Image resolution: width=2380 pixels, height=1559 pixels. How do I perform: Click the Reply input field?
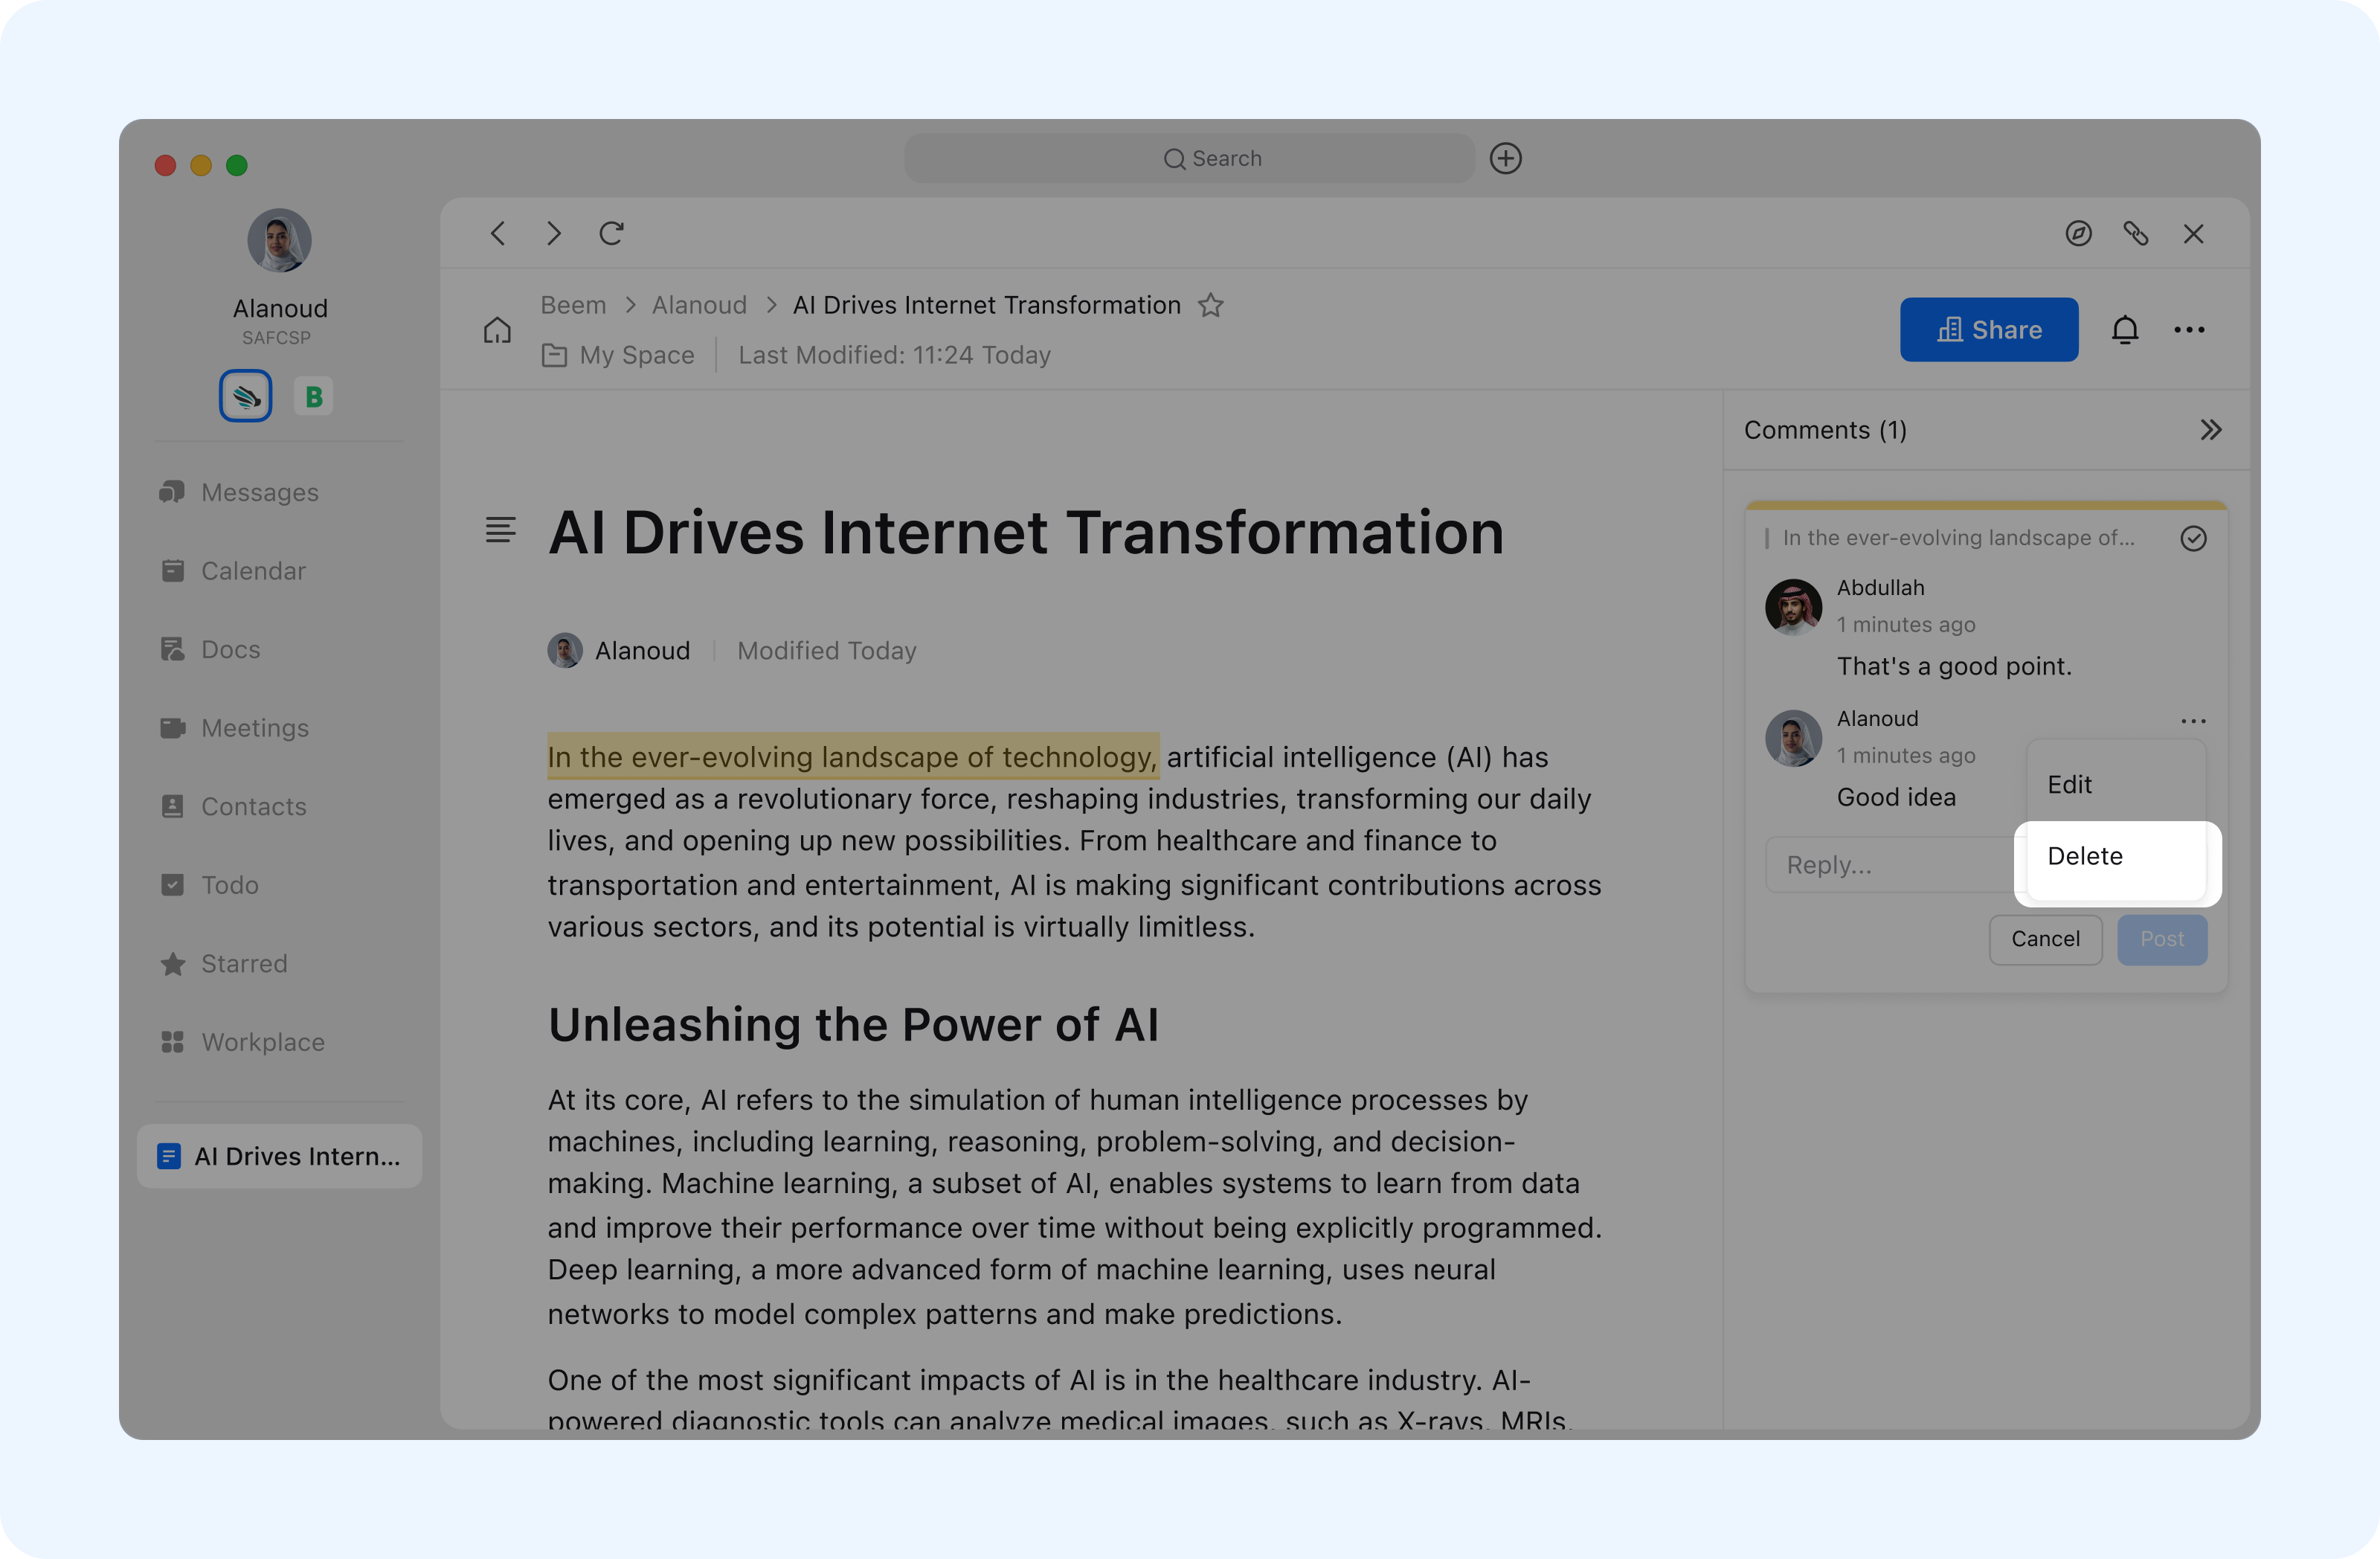1890,865
